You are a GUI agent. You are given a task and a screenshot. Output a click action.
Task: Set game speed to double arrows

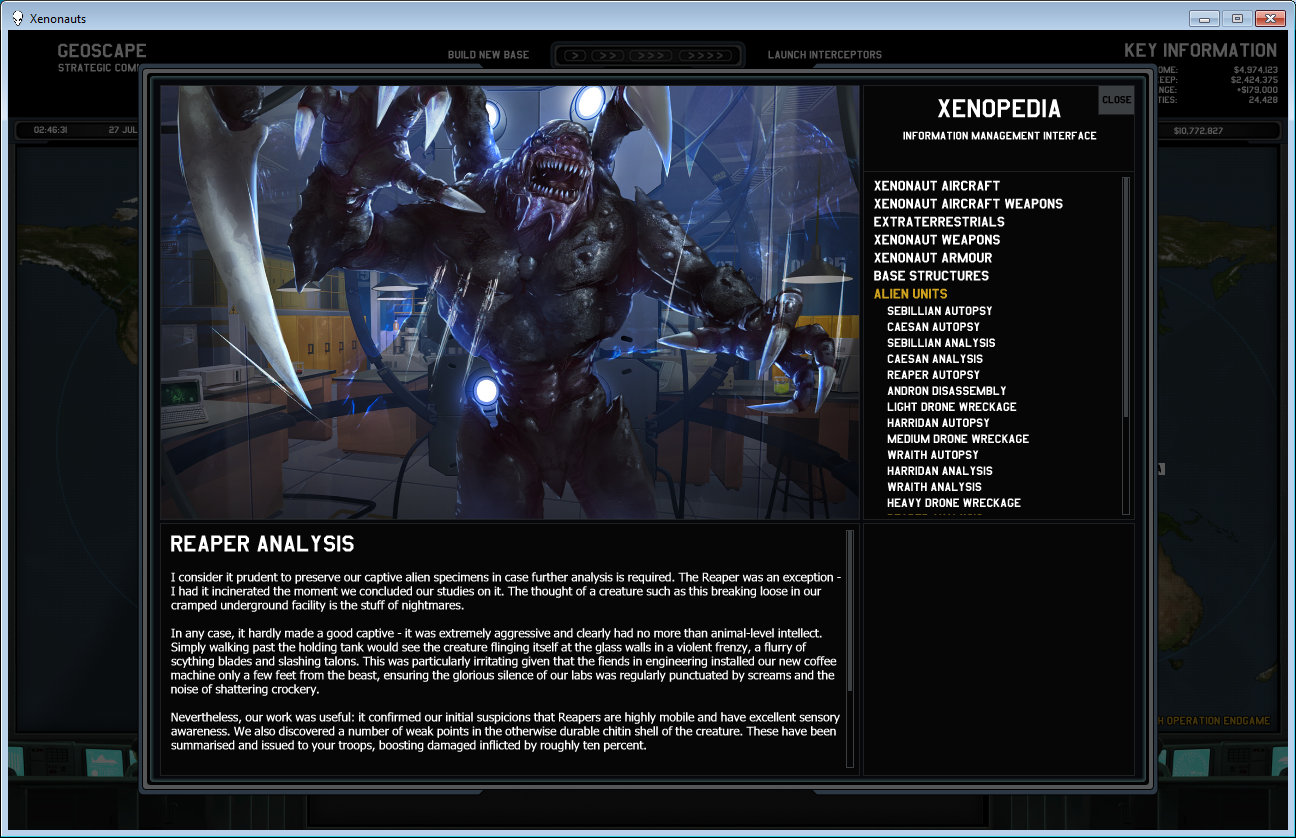[608, 55]
